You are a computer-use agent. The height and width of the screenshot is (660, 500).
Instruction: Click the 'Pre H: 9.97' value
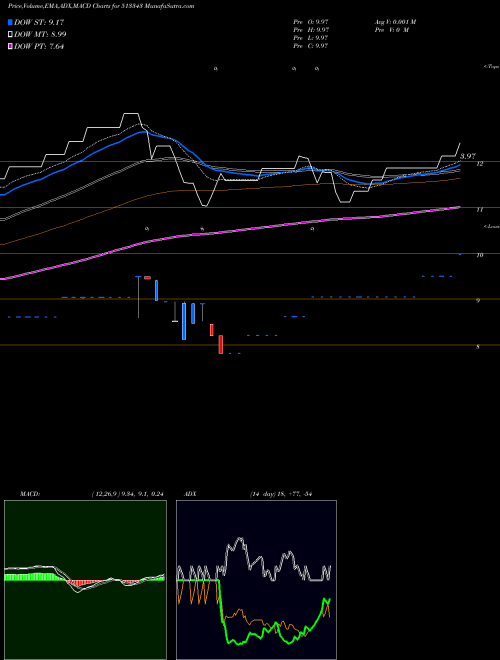[x=311, y=30]
